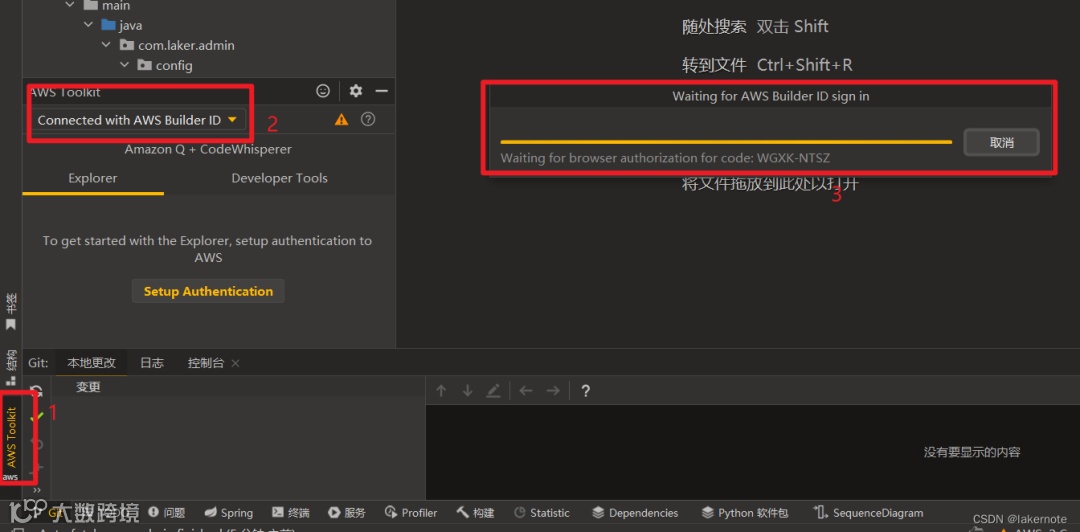Cancel the AWS Builder ID sign in (取消)
Viewport: 1080px width, 532px height.
pos(1001,143)
